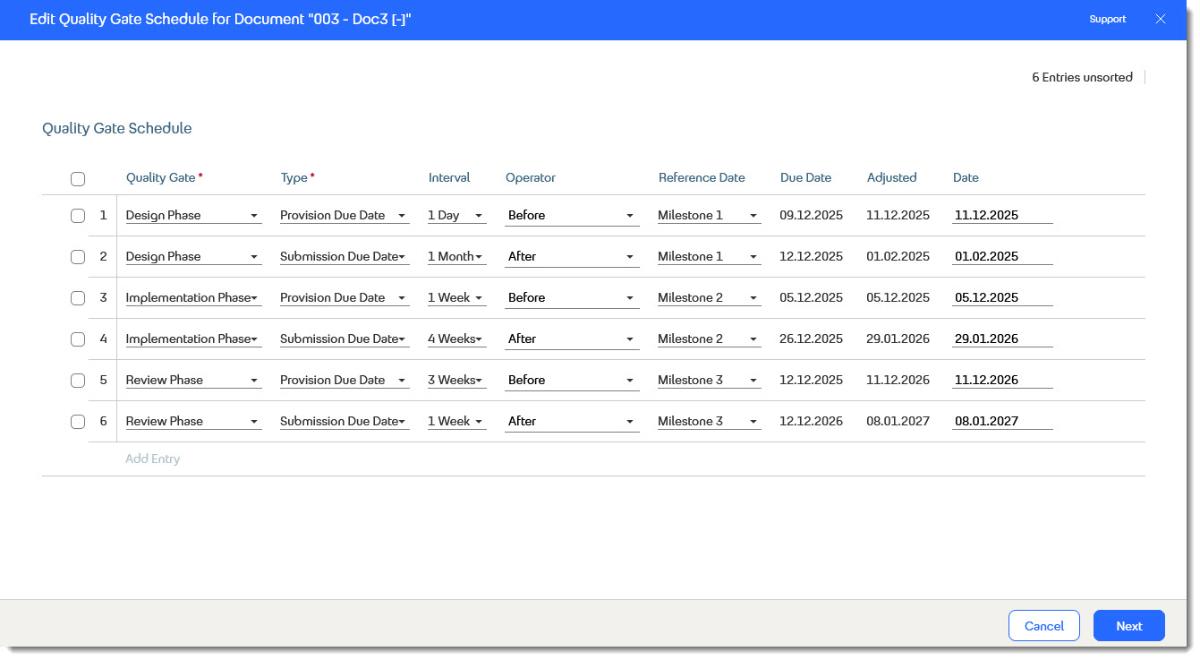
Task: Edit the Date field showing 01.02.2025
Action: tap(1003, 256)
